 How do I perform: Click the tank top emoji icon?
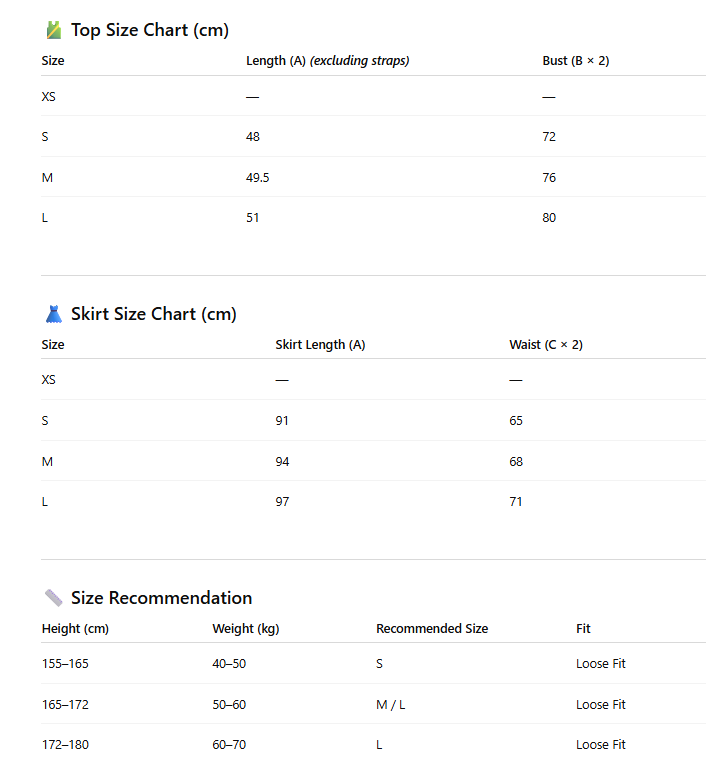(54, 30)
